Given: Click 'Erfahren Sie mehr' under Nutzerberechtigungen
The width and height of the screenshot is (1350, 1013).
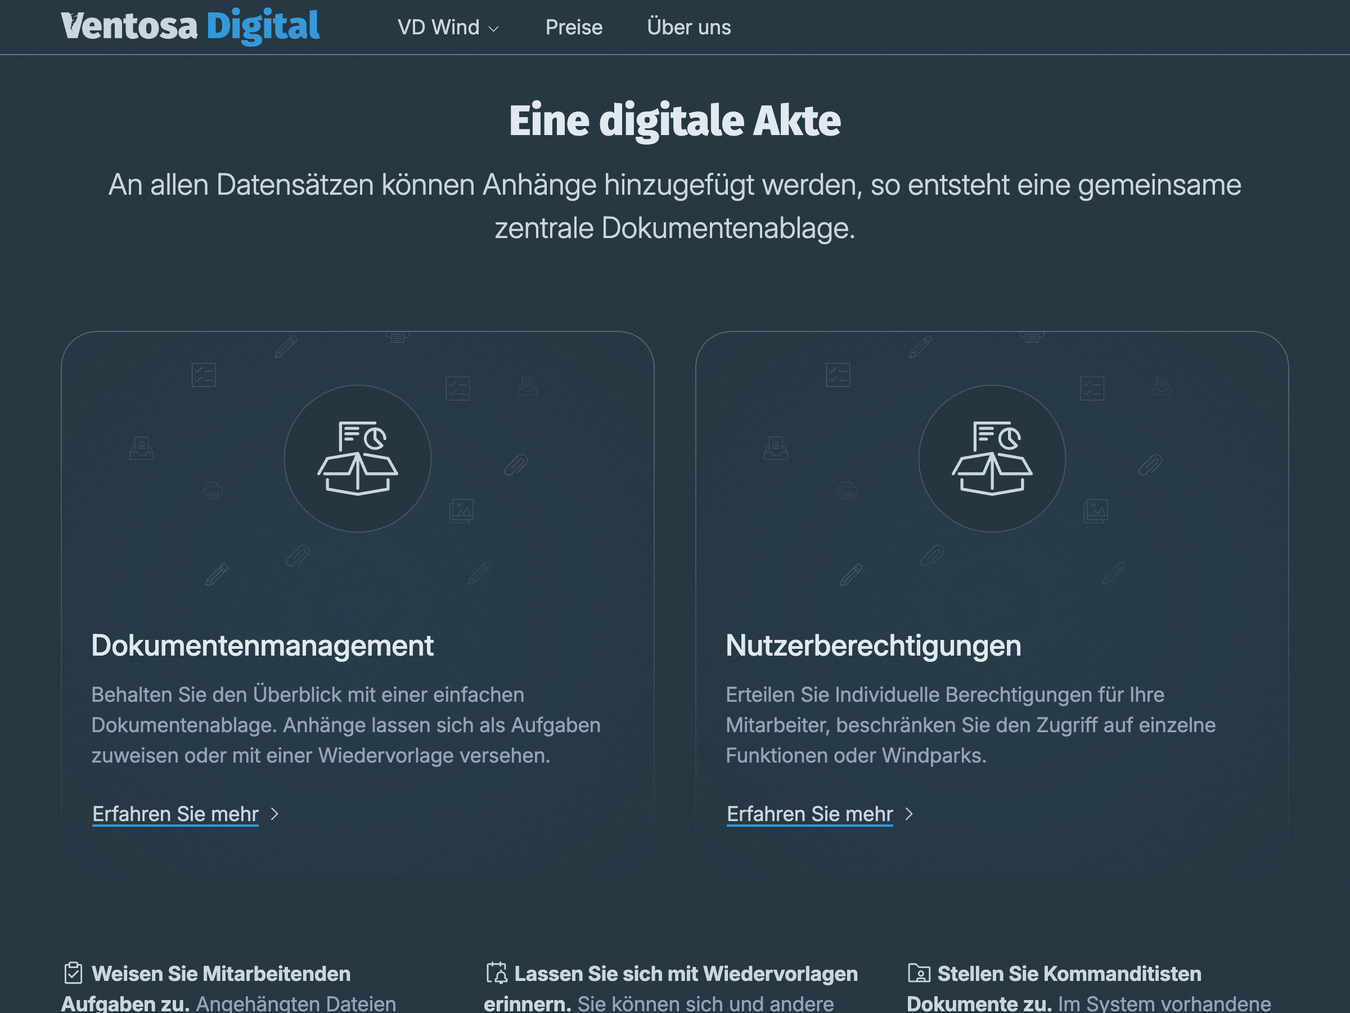Looking at the screenshot, I should tap(810, 814).
